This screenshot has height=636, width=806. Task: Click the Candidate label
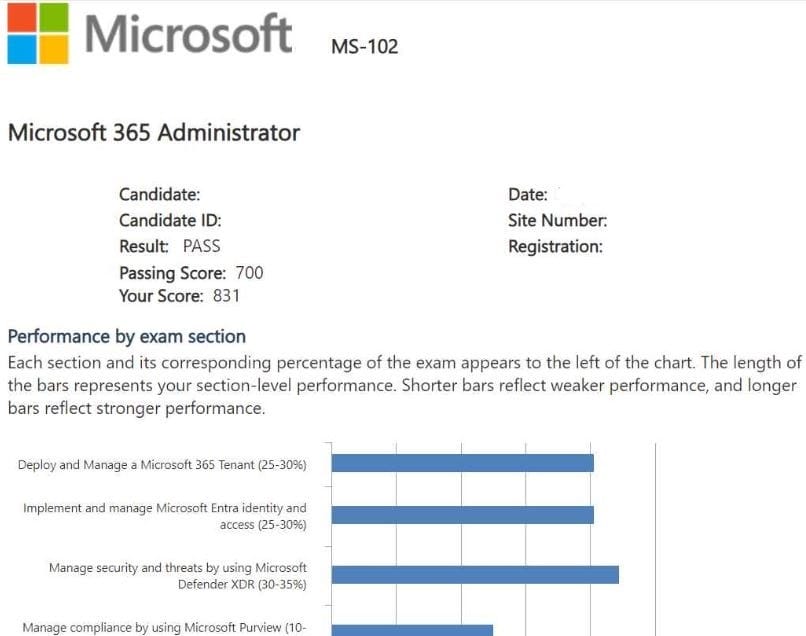coord(159,195)
